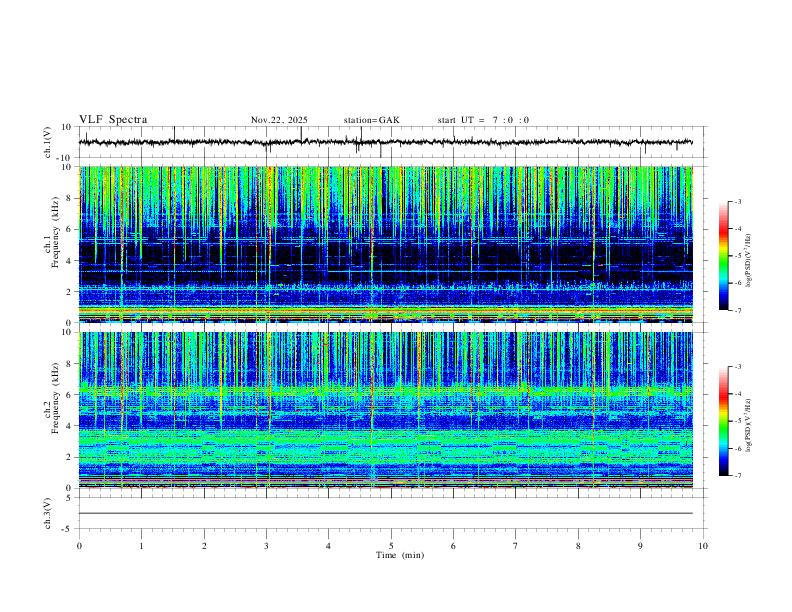Select the "Nov.22, 2025" date text
The height and width of the screenshot is (612, 792).
pyautogui.click(x=279, y=120)
